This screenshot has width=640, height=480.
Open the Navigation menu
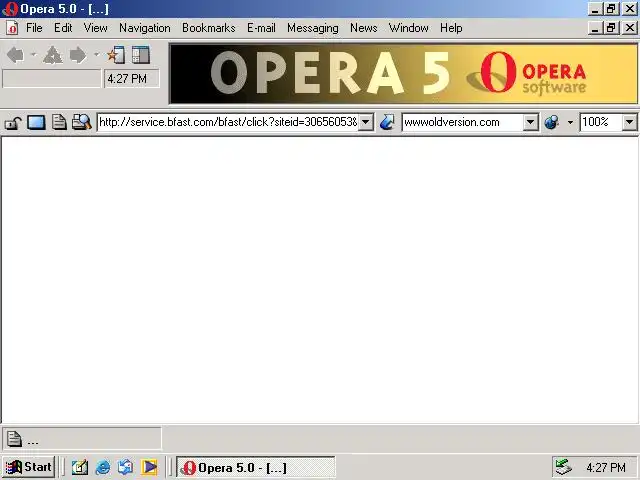pos(145,28)
